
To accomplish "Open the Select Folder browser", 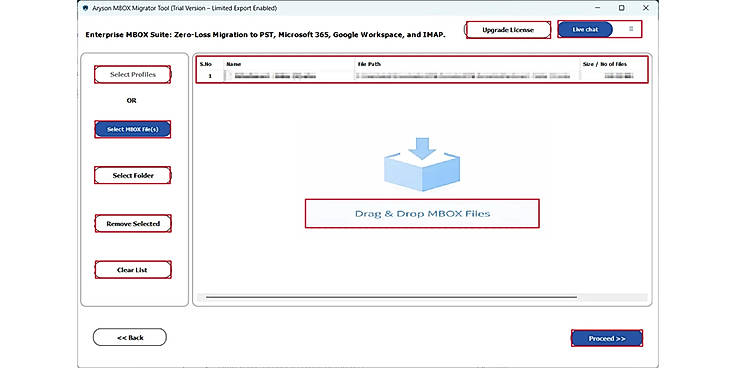I will click(x=133, y=175).
